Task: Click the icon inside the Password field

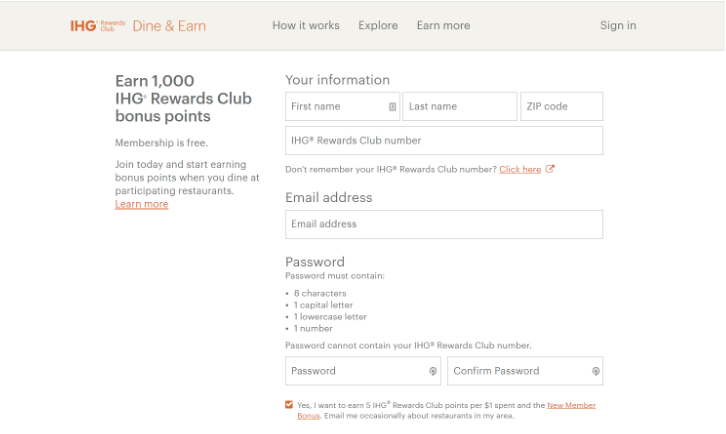Action: (433, 371)
